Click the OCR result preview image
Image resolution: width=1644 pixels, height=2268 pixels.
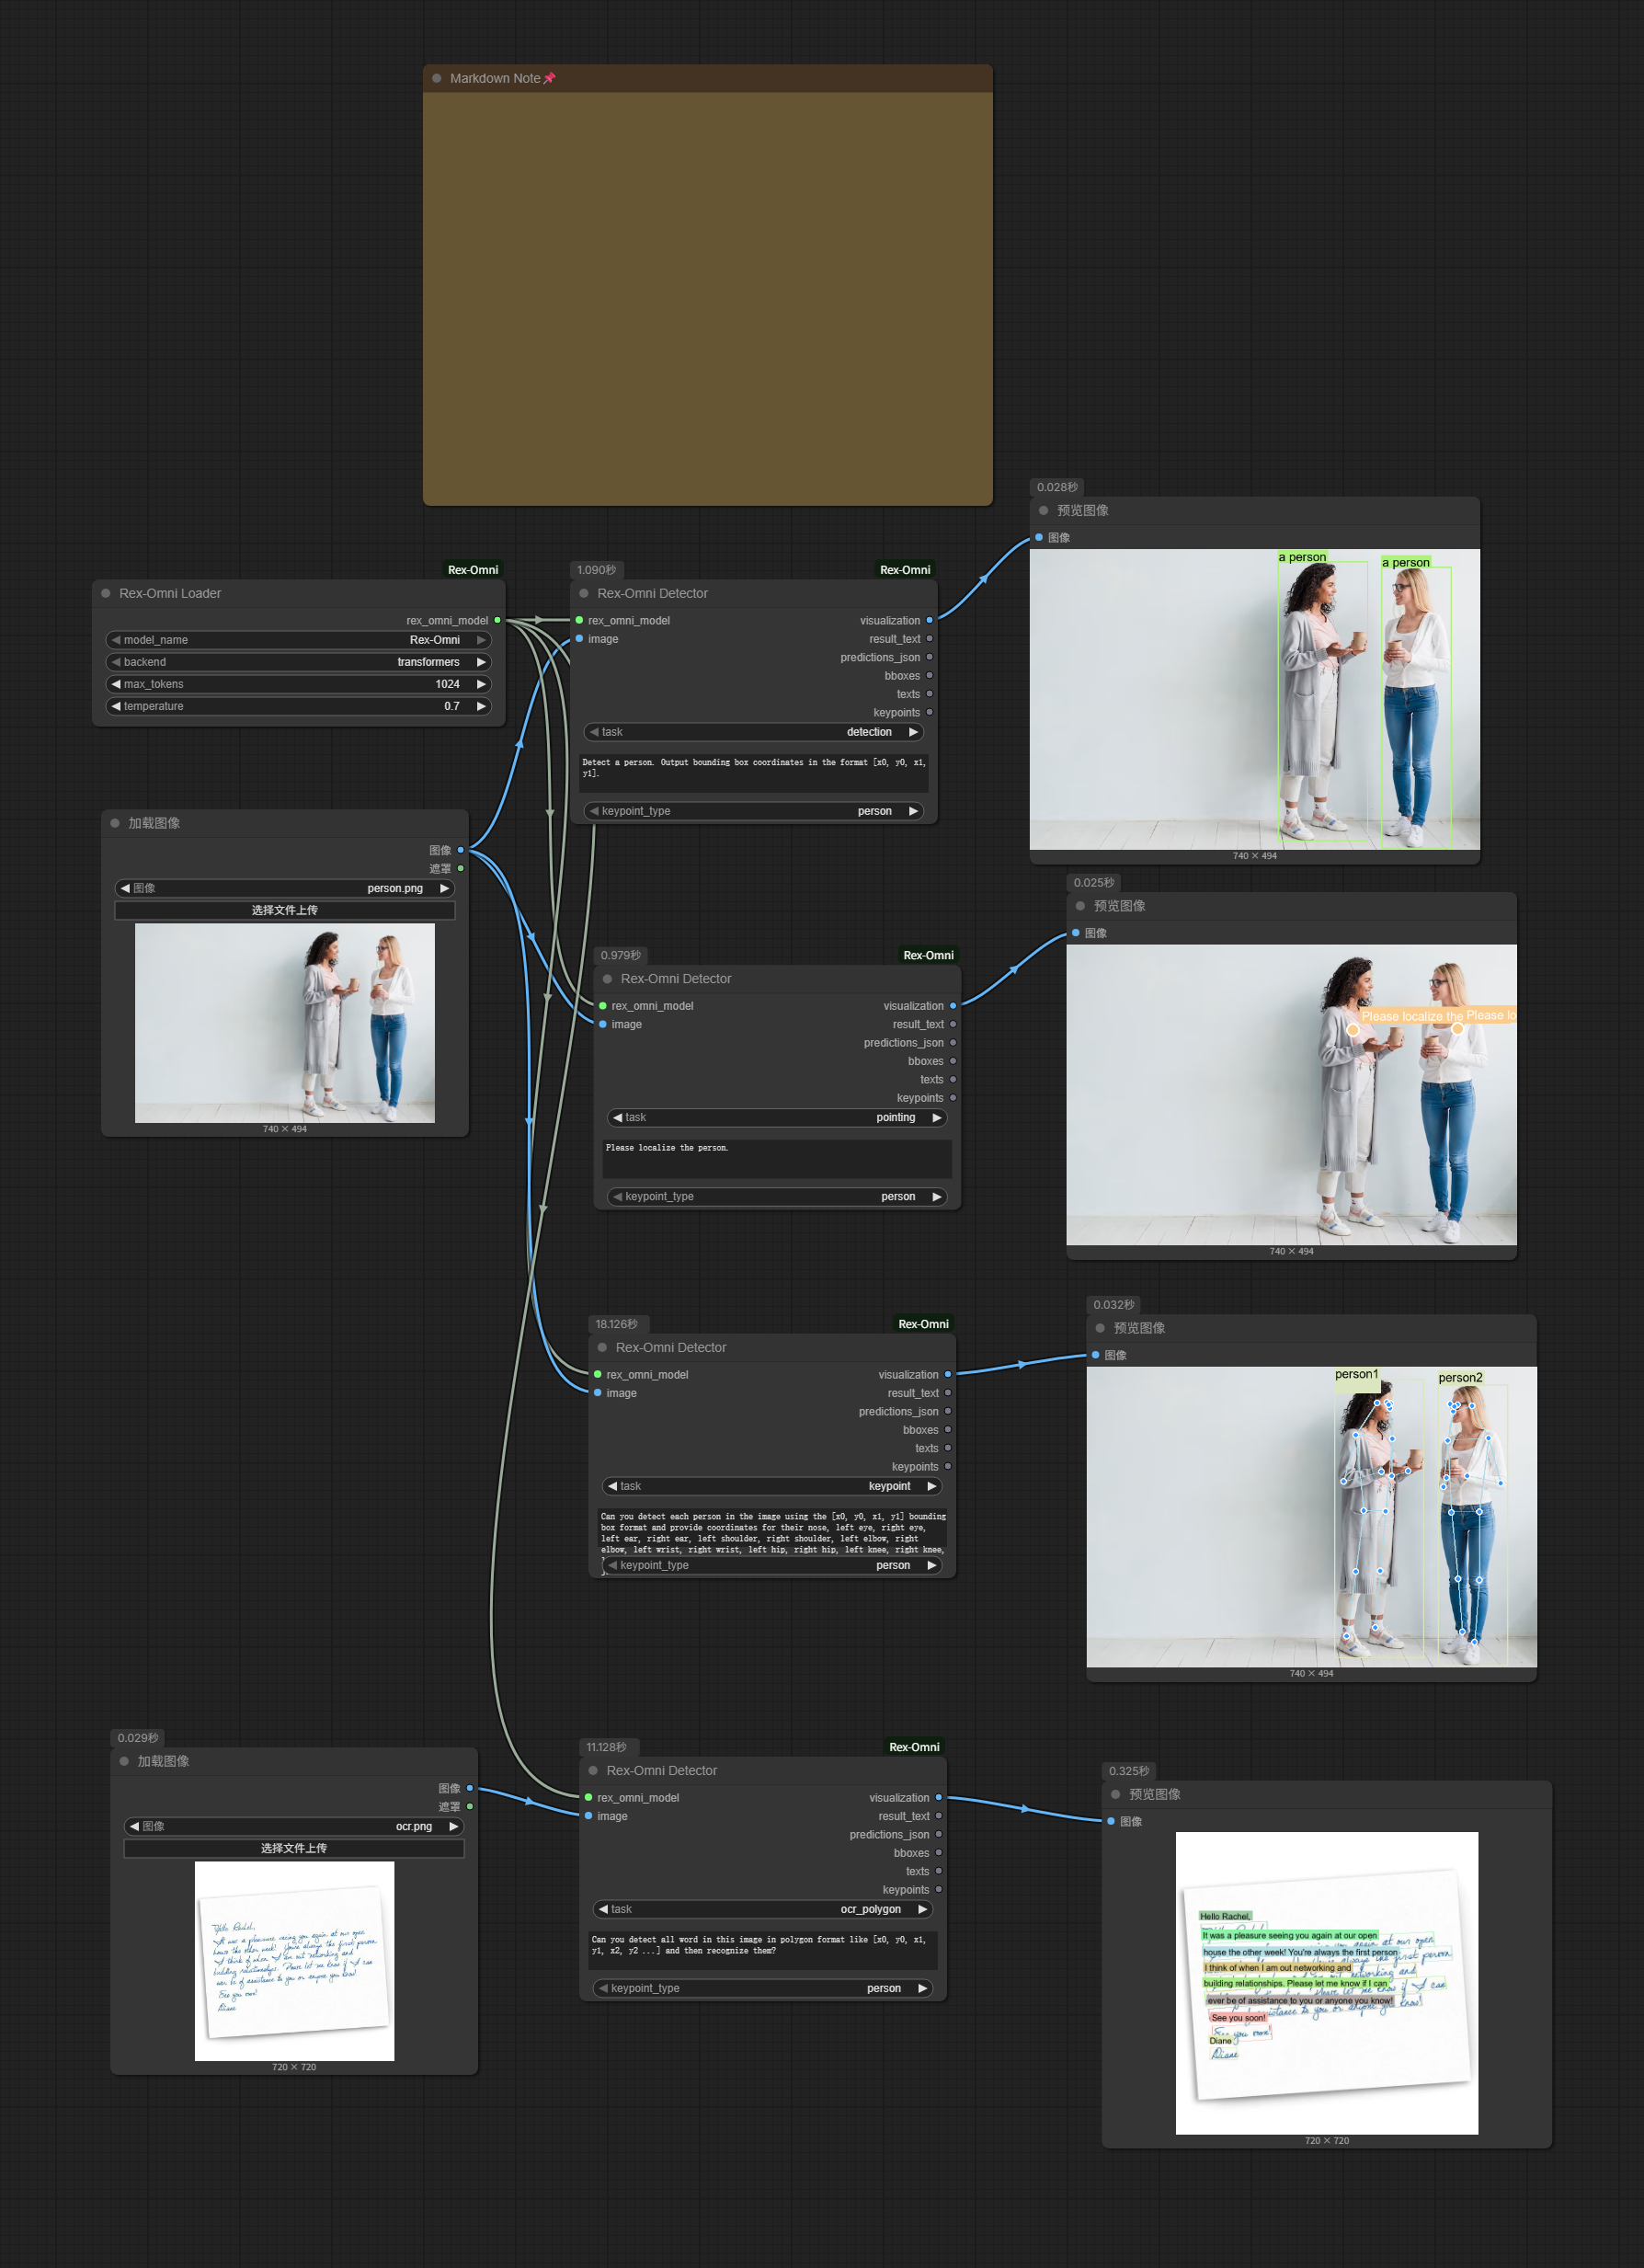(1327, 1983)
